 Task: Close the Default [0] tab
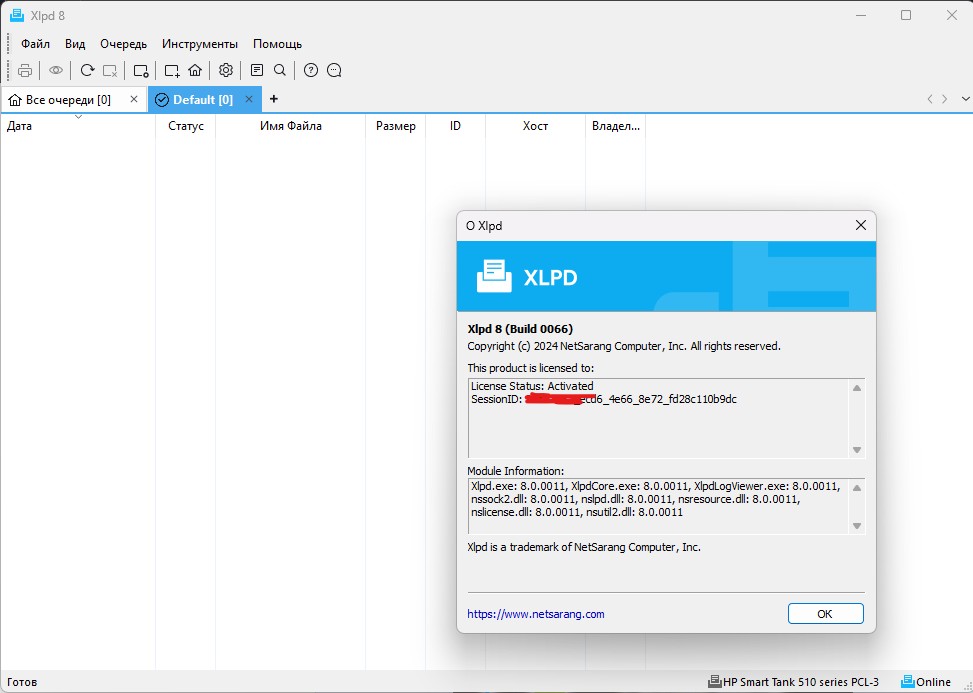(x=249, y=99)
